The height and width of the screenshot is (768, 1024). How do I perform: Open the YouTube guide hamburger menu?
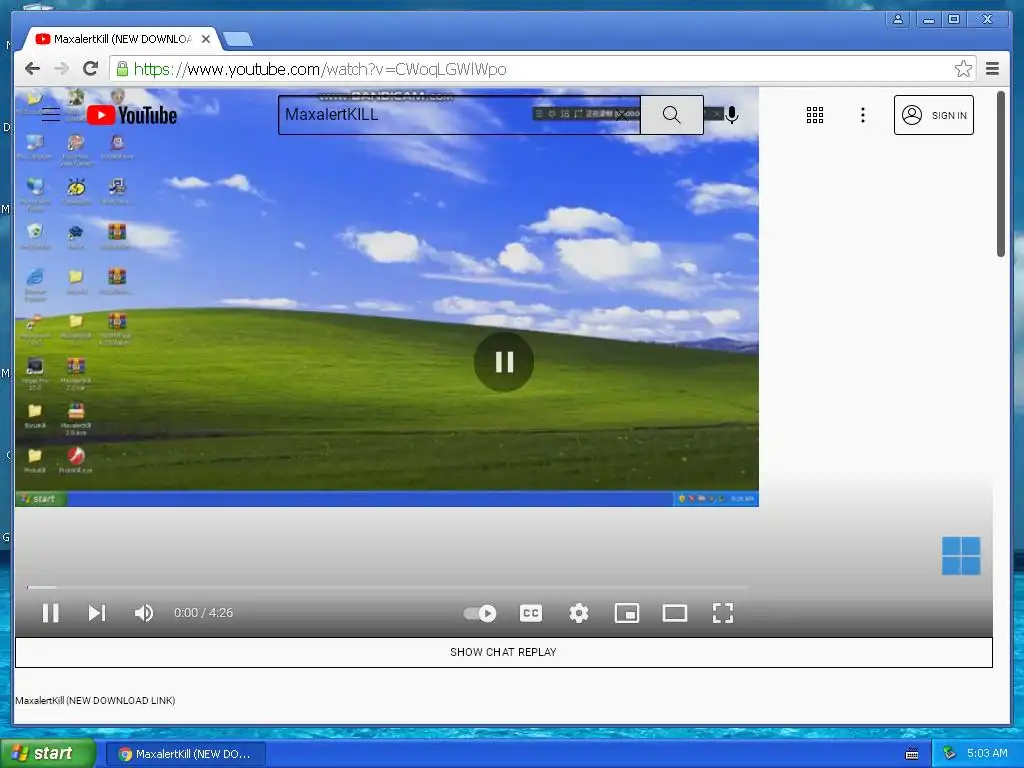(51, 115)
